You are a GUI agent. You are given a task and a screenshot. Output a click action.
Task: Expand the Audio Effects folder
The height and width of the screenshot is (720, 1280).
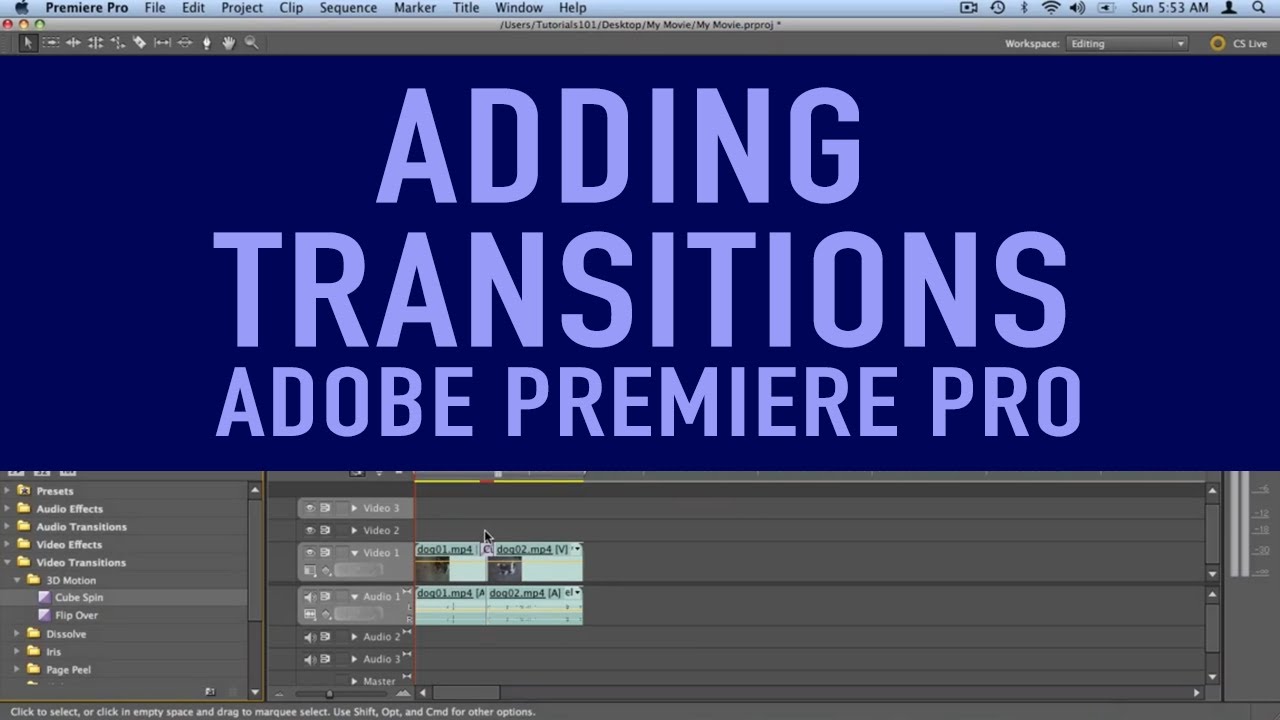[x=8, y=509]
